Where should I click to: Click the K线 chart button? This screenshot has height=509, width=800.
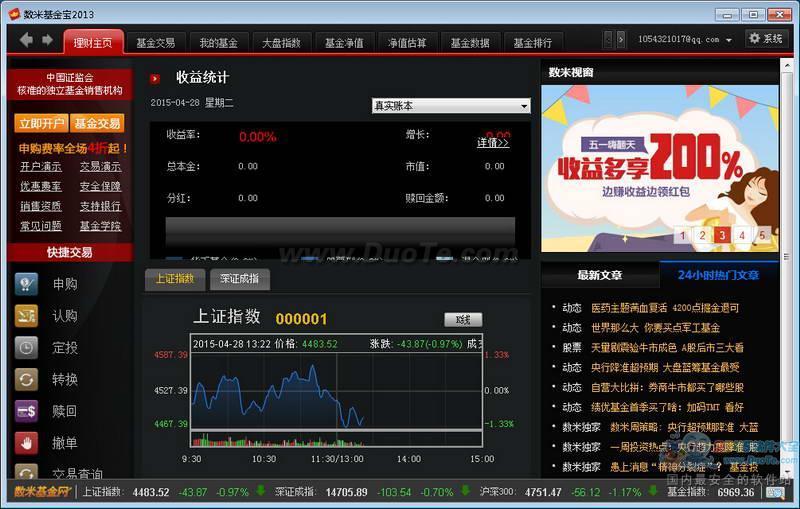(462, 320)
